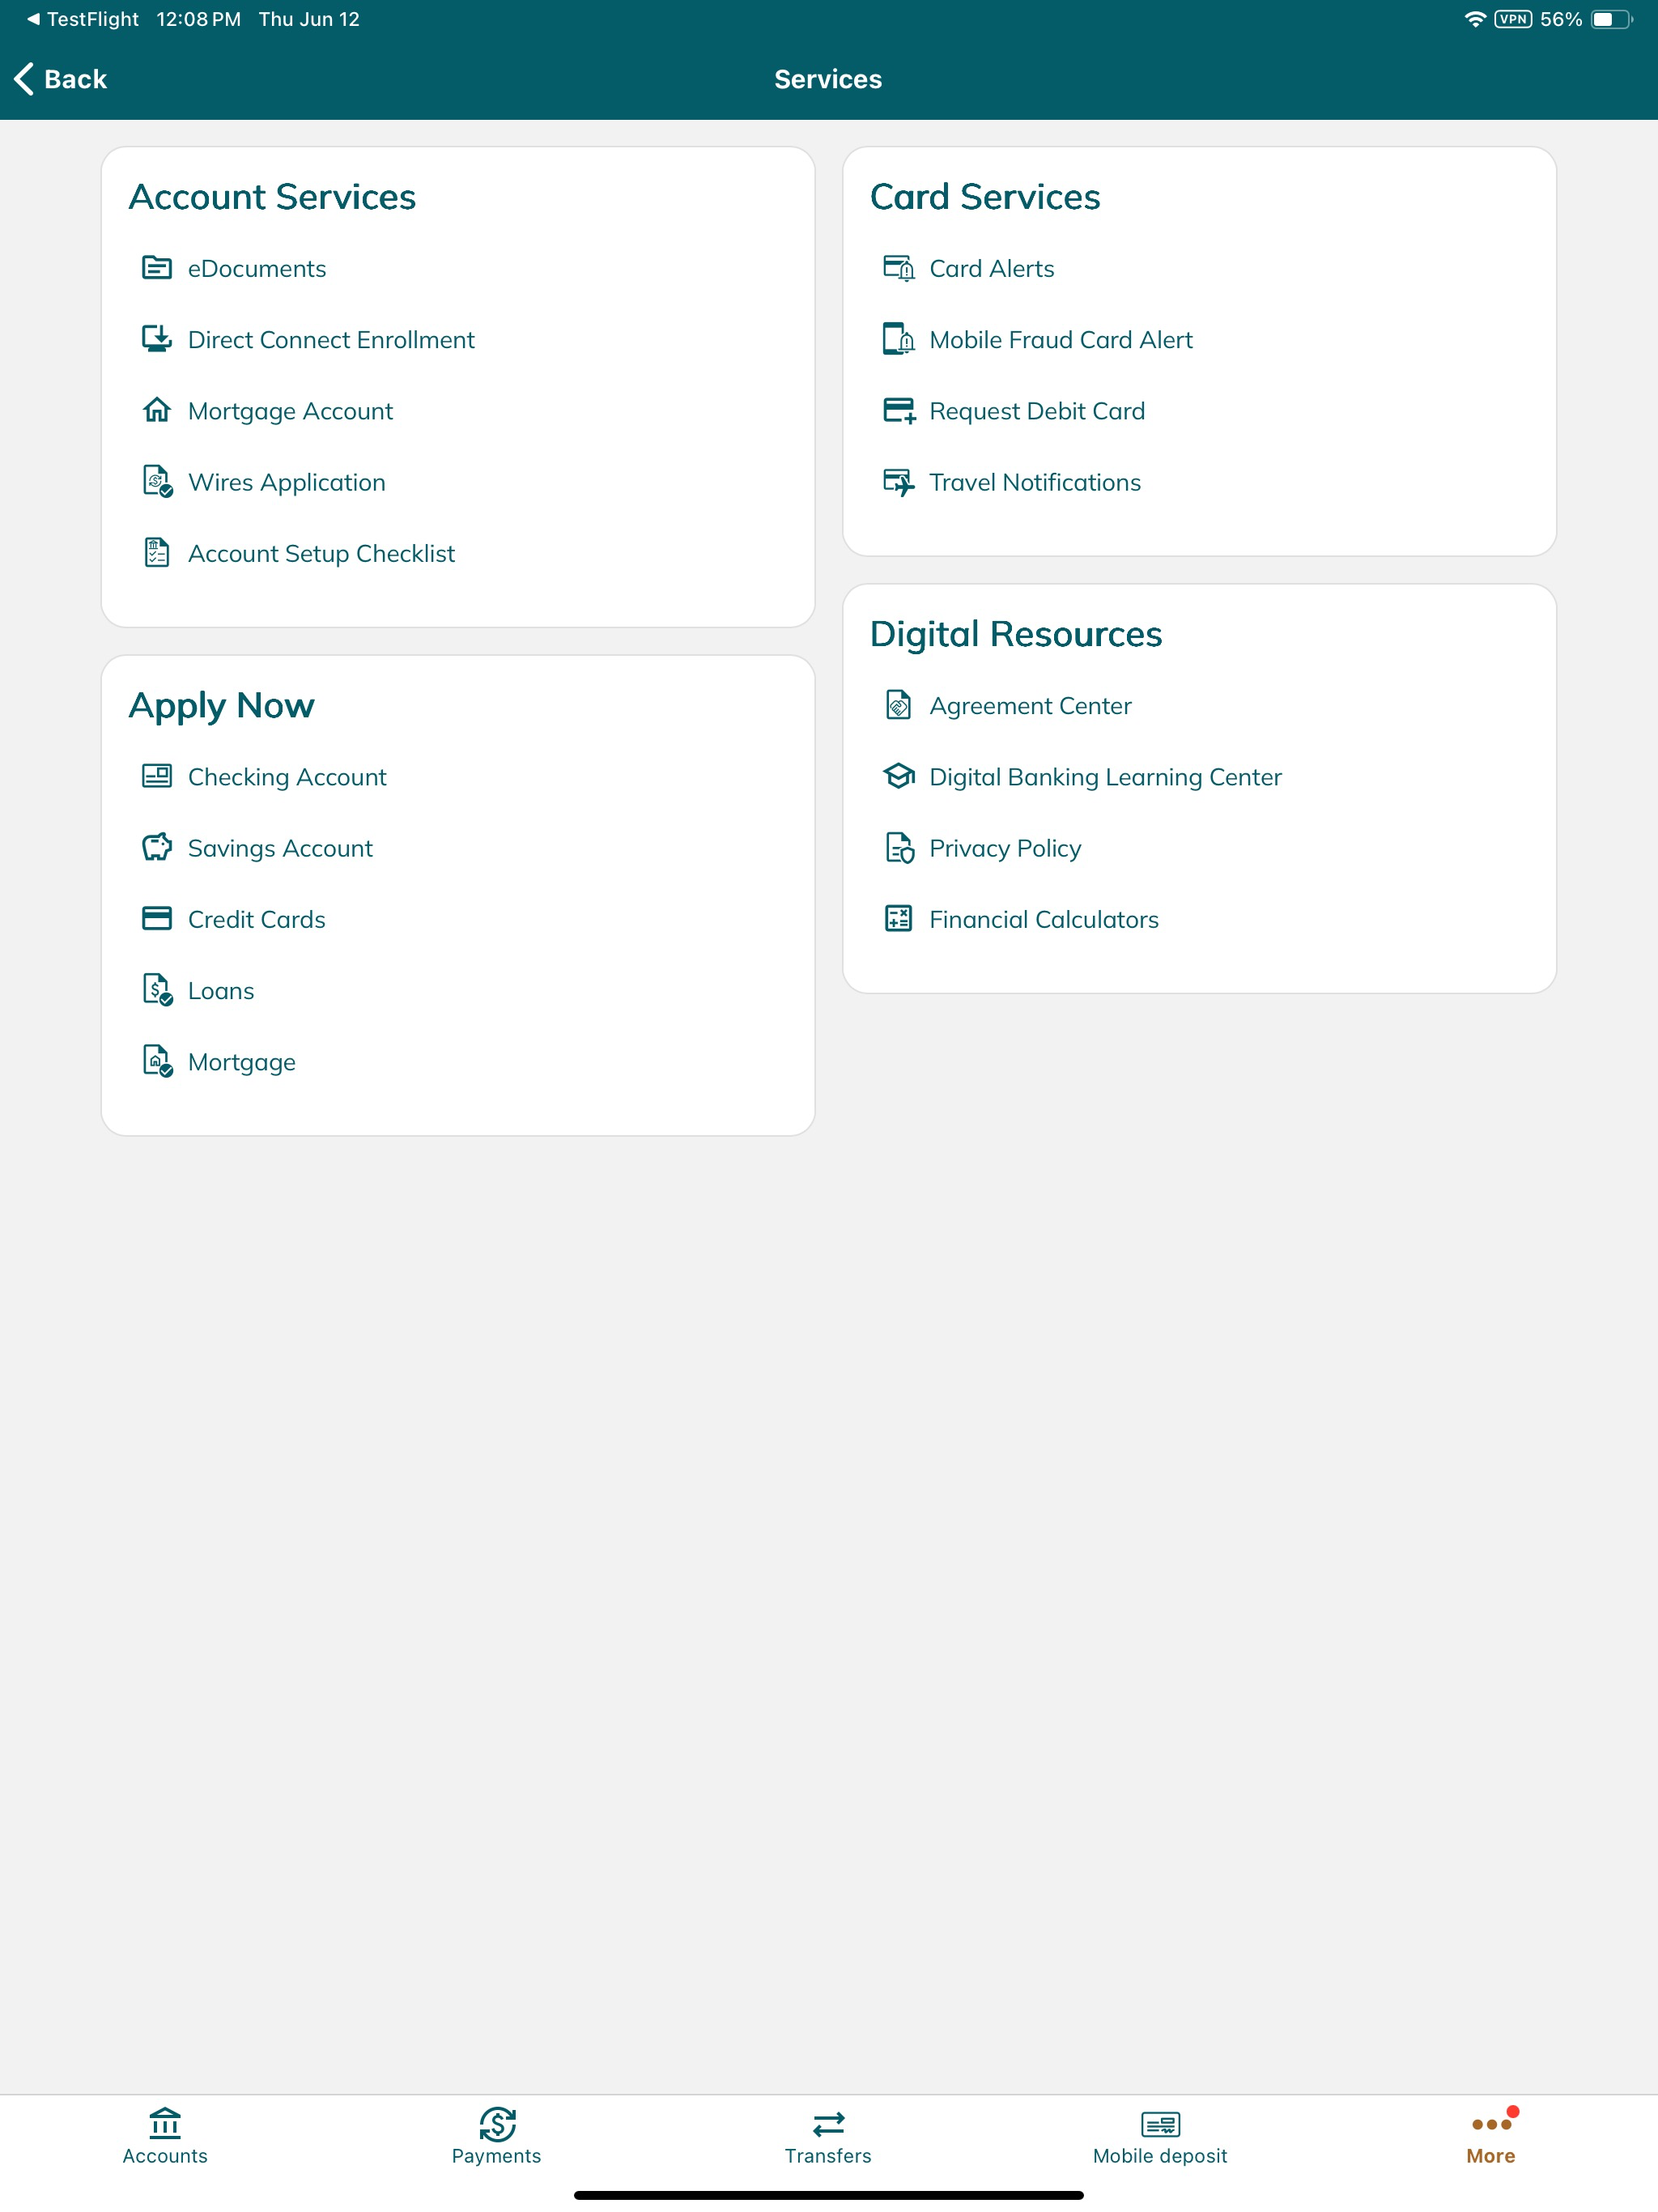Click the Agreement Center document icon

click(x=898, y=705)
